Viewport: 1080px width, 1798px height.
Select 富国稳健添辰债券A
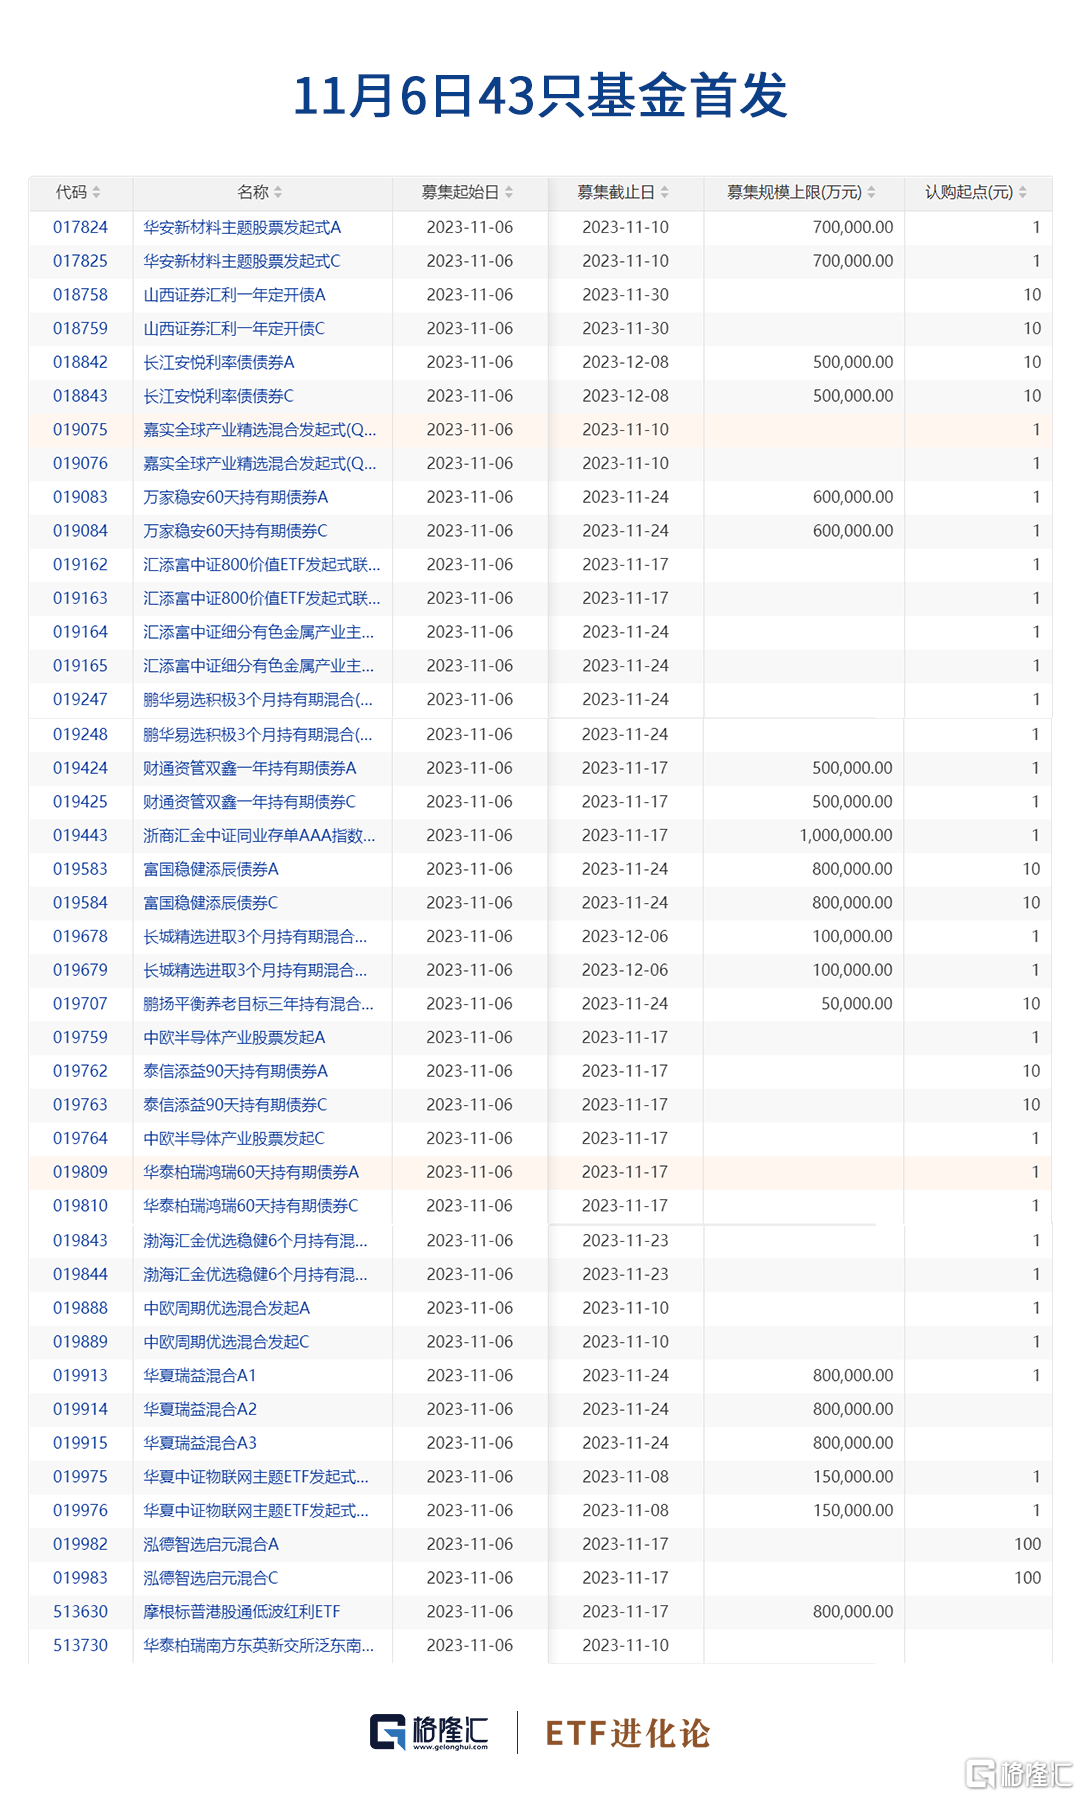(211, 869)
